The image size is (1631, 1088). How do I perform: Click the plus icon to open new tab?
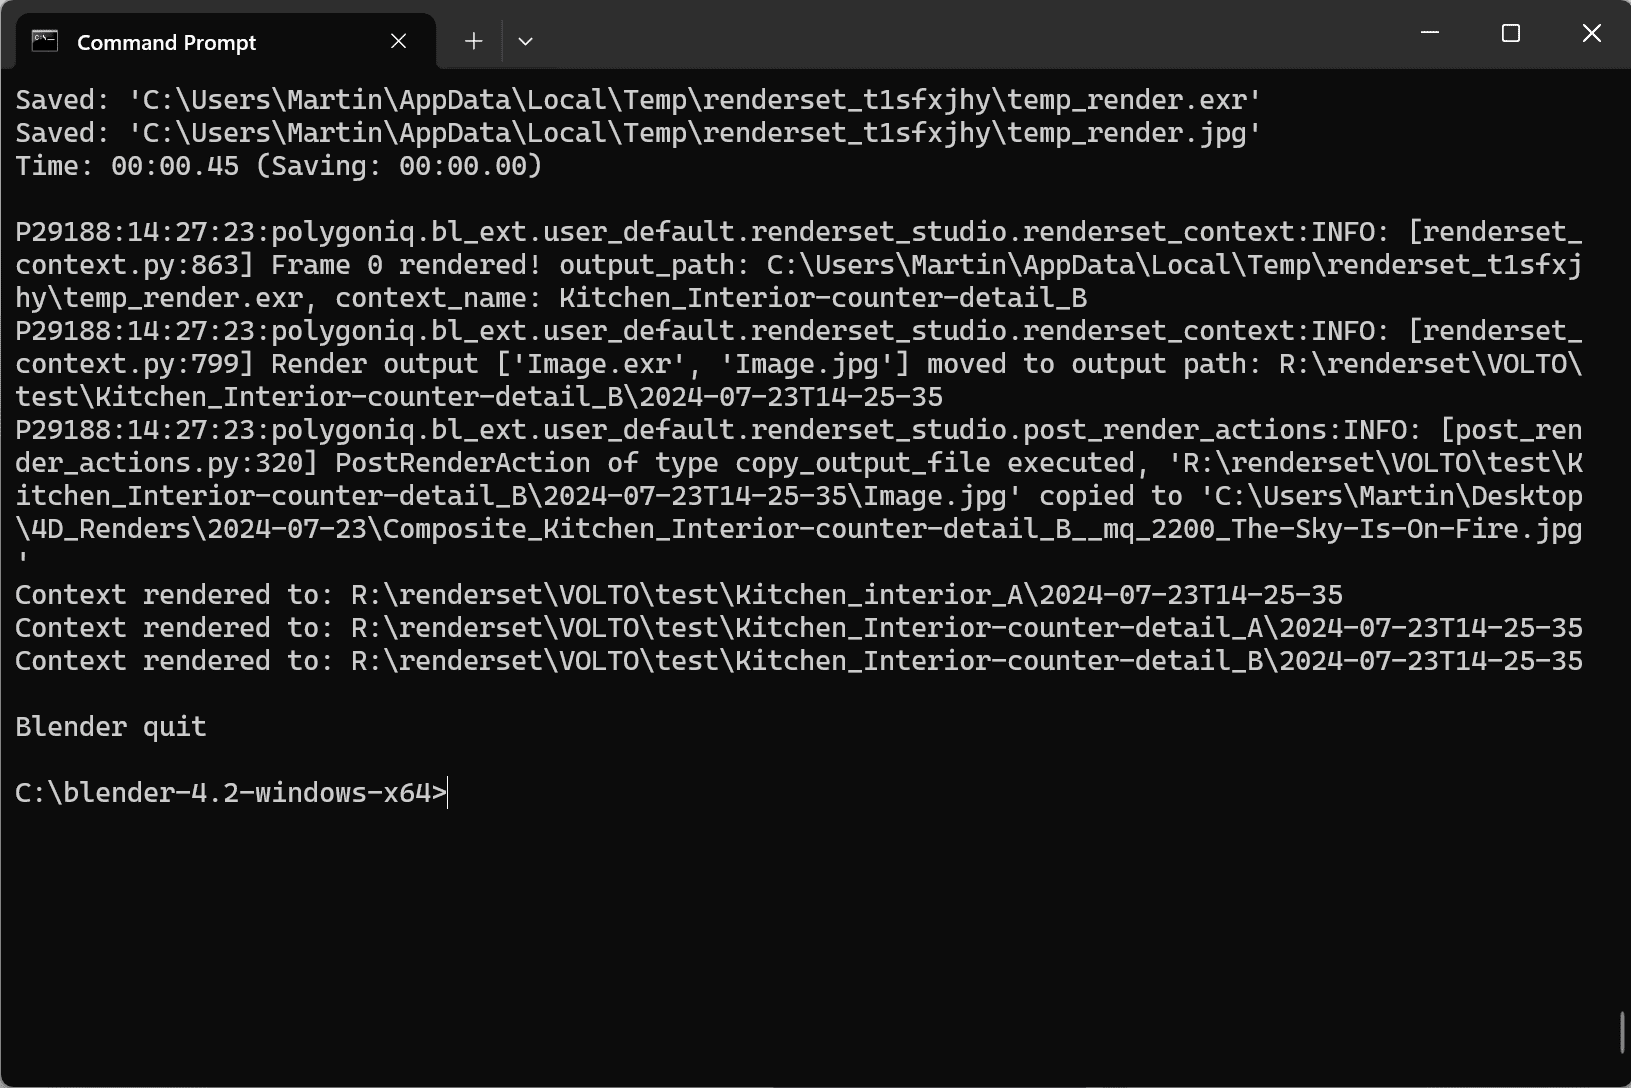point(472,40)
